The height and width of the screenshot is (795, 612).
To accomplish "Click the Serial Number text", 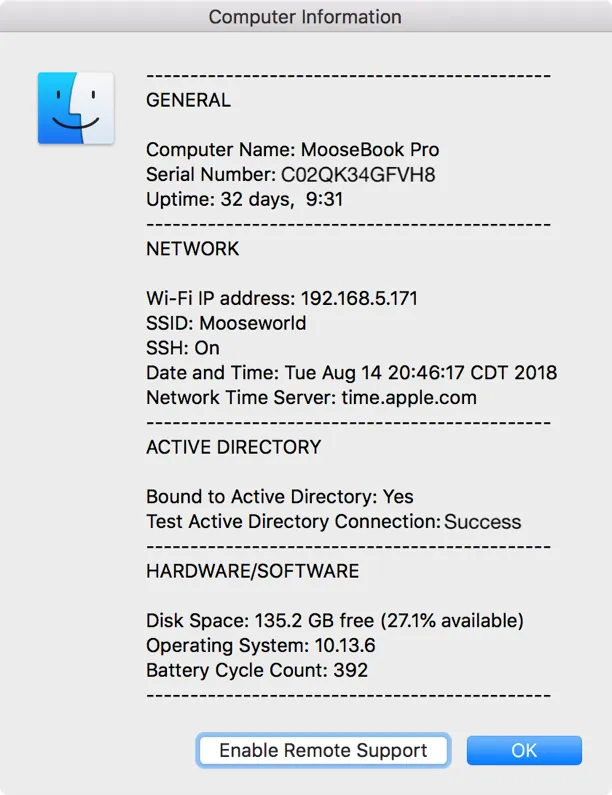I will tap(290, 175).
